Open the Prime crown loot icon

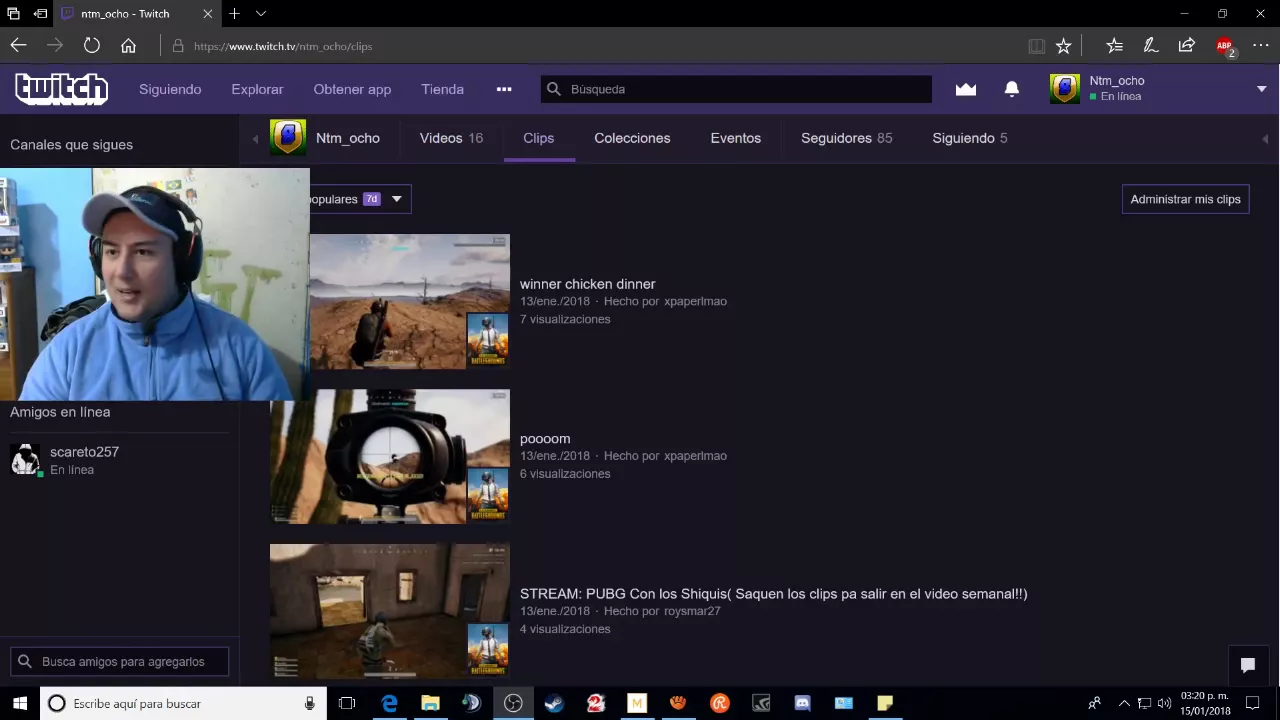965,89
